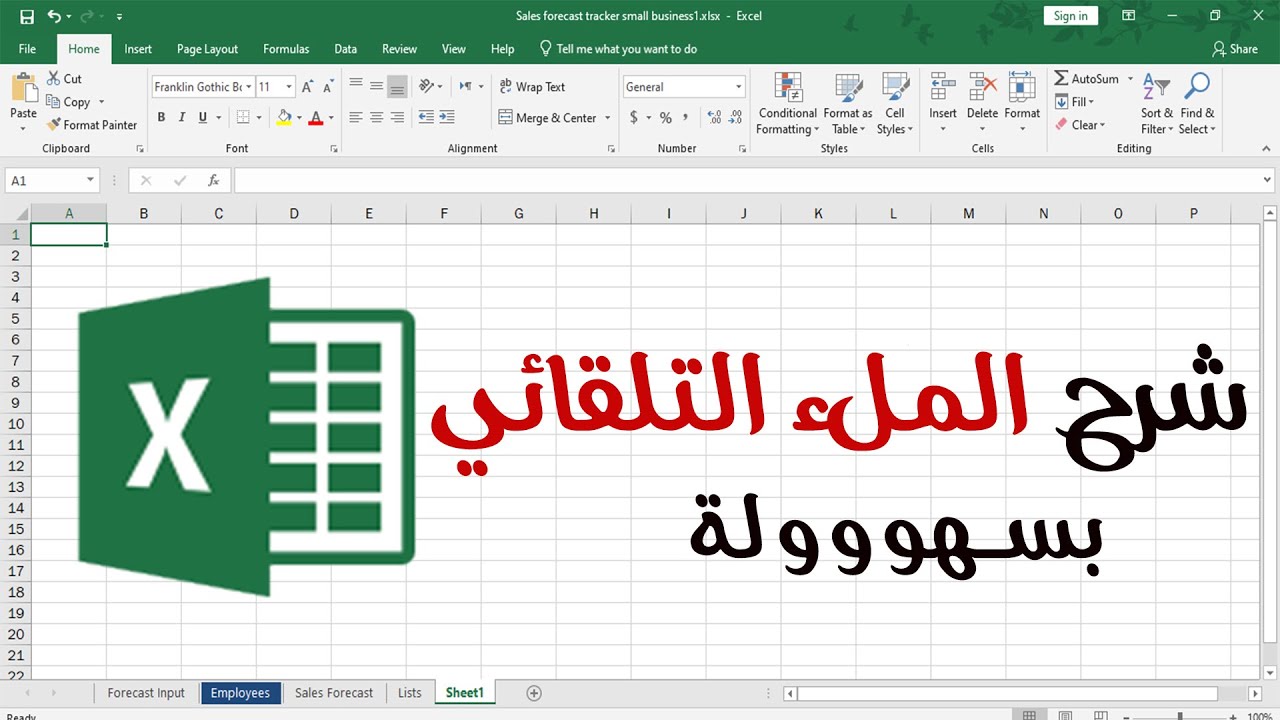Screen dimensions: 1280x720
Task: Toggle Wrap Text
Action: coord(532,87)
